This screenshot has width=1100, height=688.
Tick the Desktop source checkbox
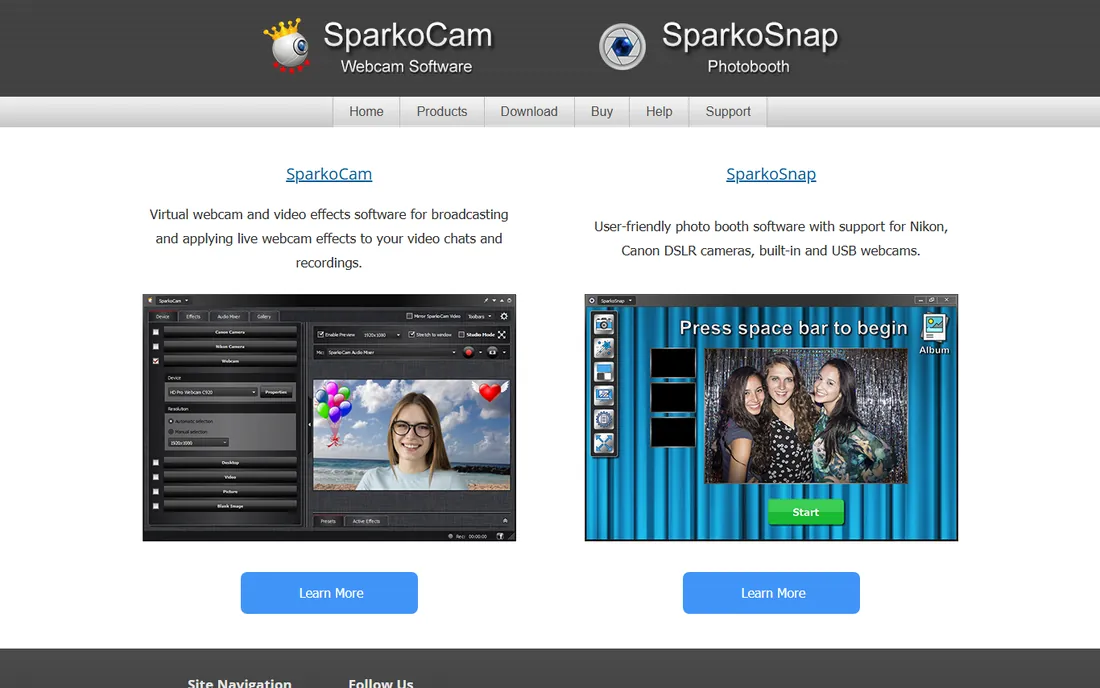[x=156, y=463]
